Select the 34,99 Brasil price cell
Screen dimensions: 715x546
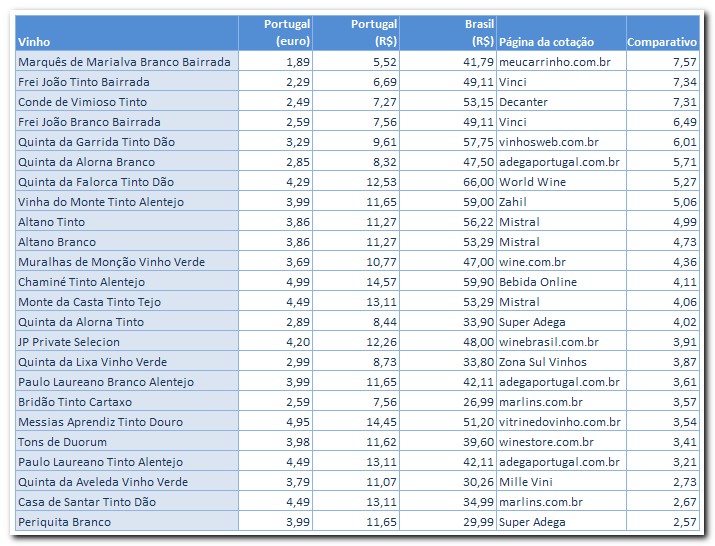448,502
